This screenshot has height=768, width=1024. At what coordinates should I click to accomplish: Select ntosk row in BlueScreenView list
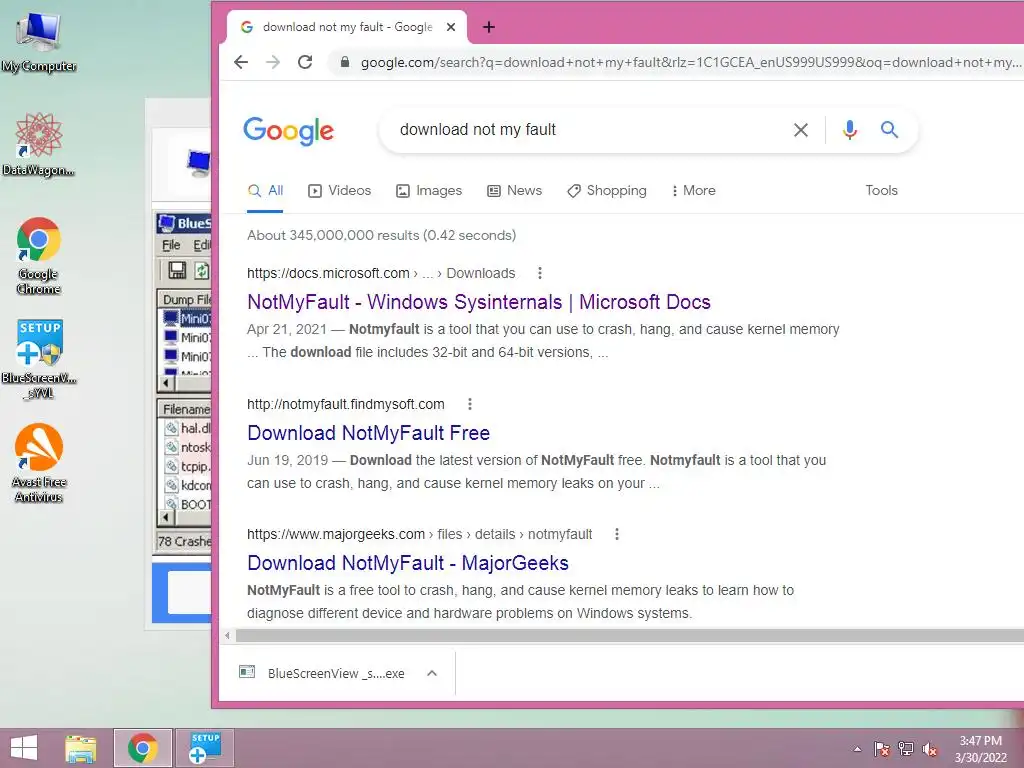tap(186, 447)
